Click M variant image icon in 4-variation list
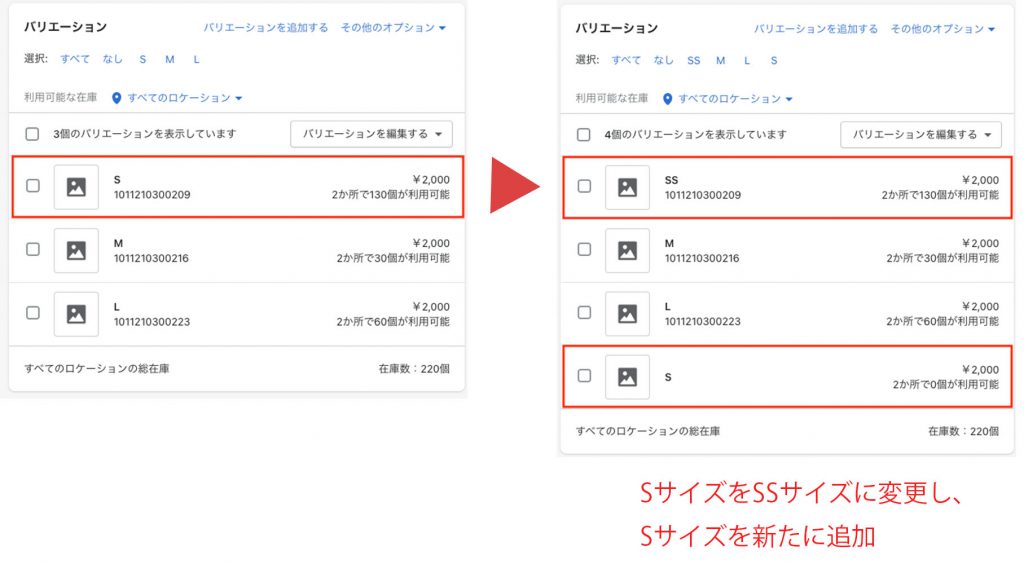Image resolution: width=1024 pixels, height=564 pixels. pyautogui.click(x=627, y=251)
